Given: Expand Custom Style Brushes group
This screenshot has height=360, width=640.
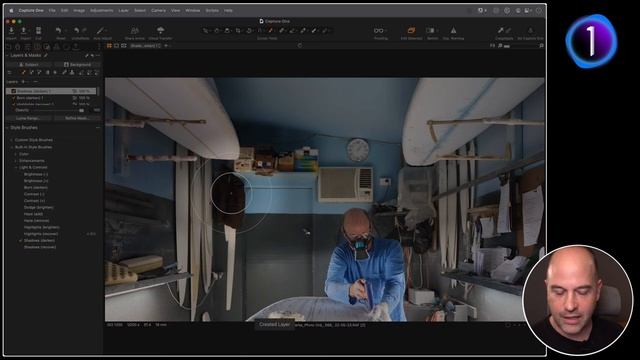Looking at the screenshot, I should 11,140.
